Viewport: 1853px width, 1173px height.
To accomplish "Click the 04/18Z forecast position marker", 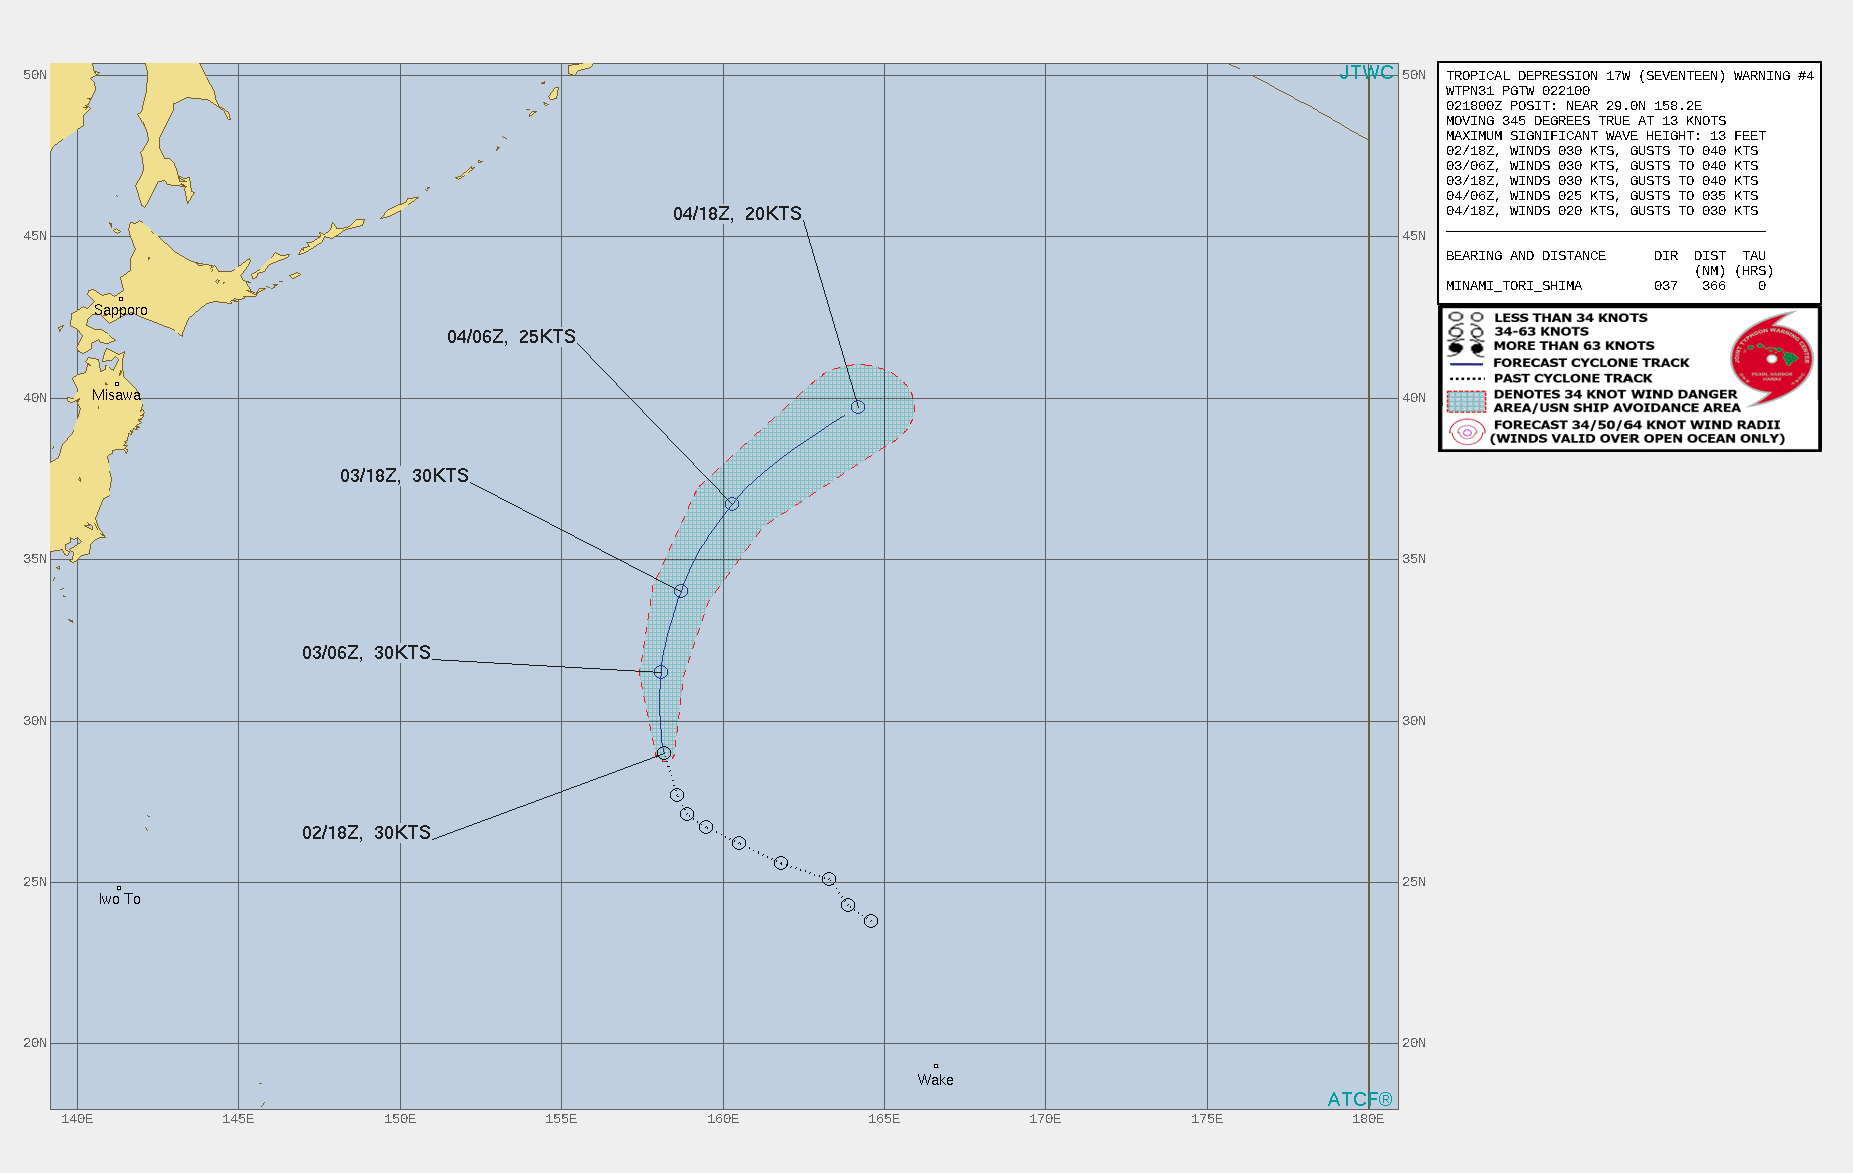I will (858, 407).
